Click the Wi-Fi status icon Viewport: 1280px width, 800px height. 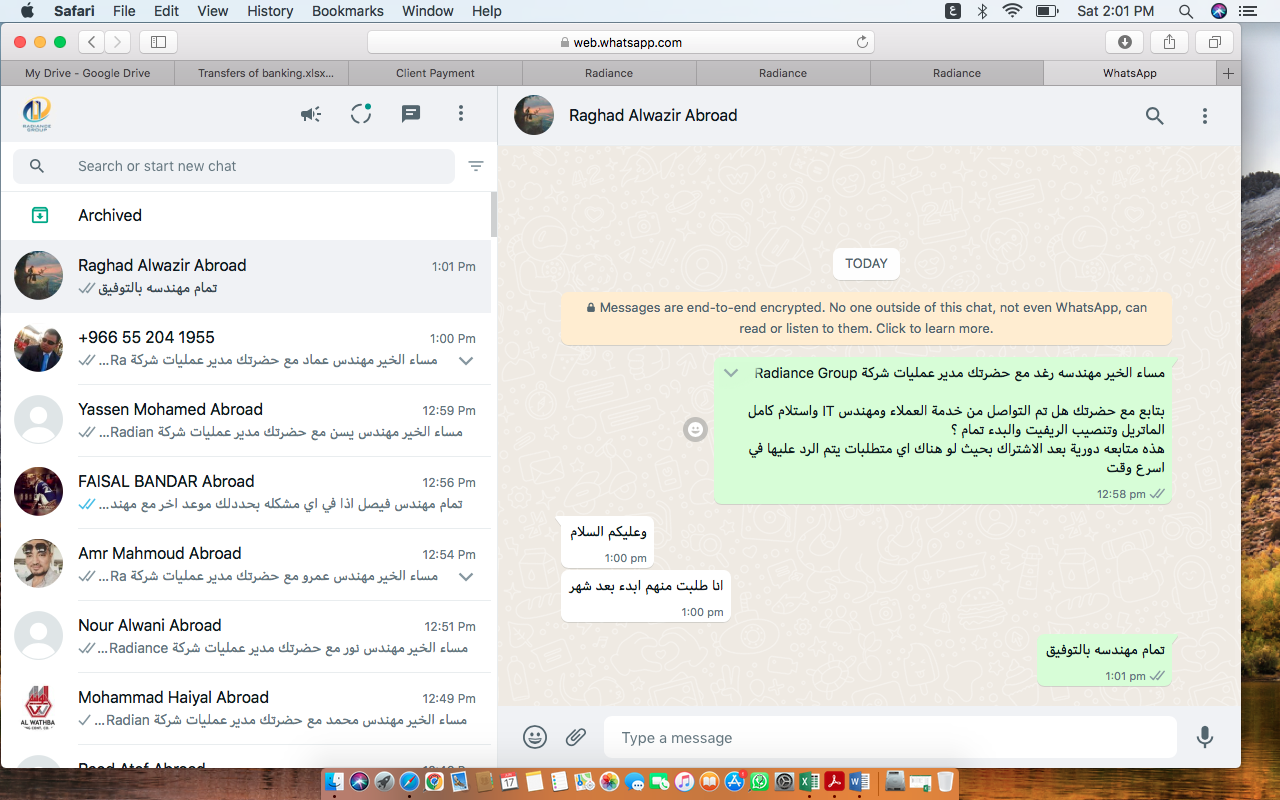point(1012,11)
